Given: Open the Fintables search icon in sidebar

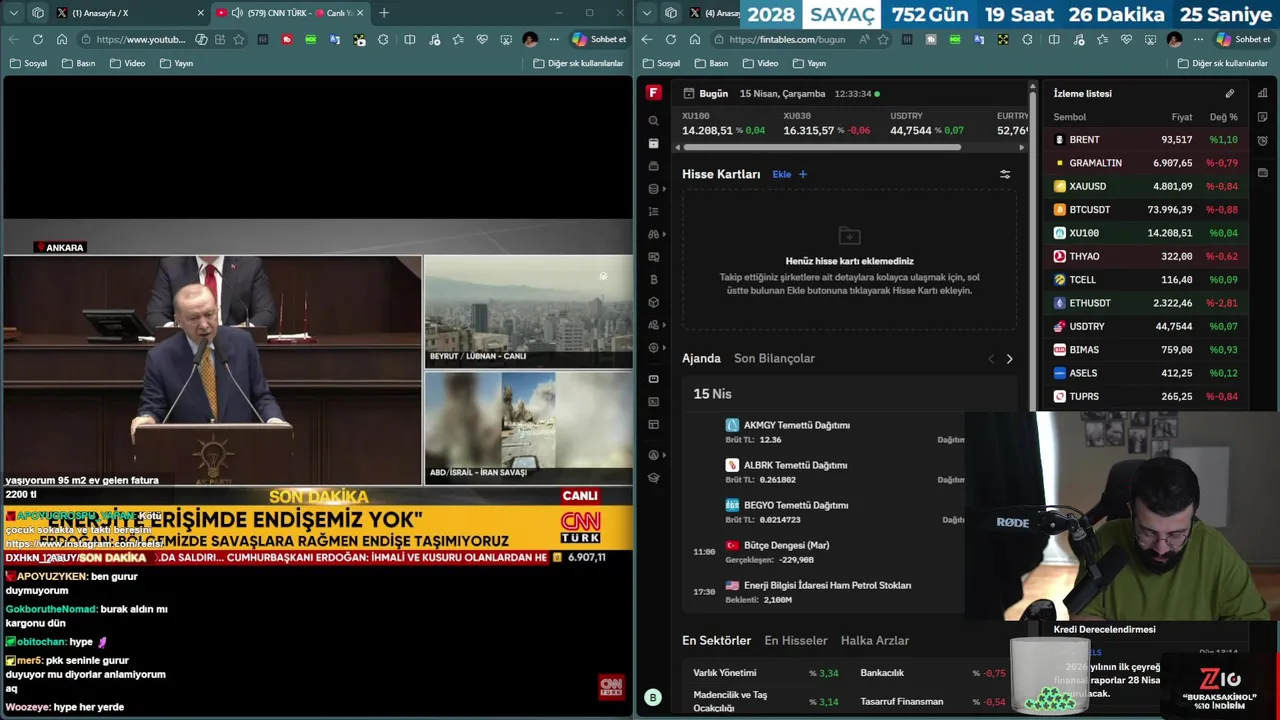Looking at the screenshot, I should (653, 120).
